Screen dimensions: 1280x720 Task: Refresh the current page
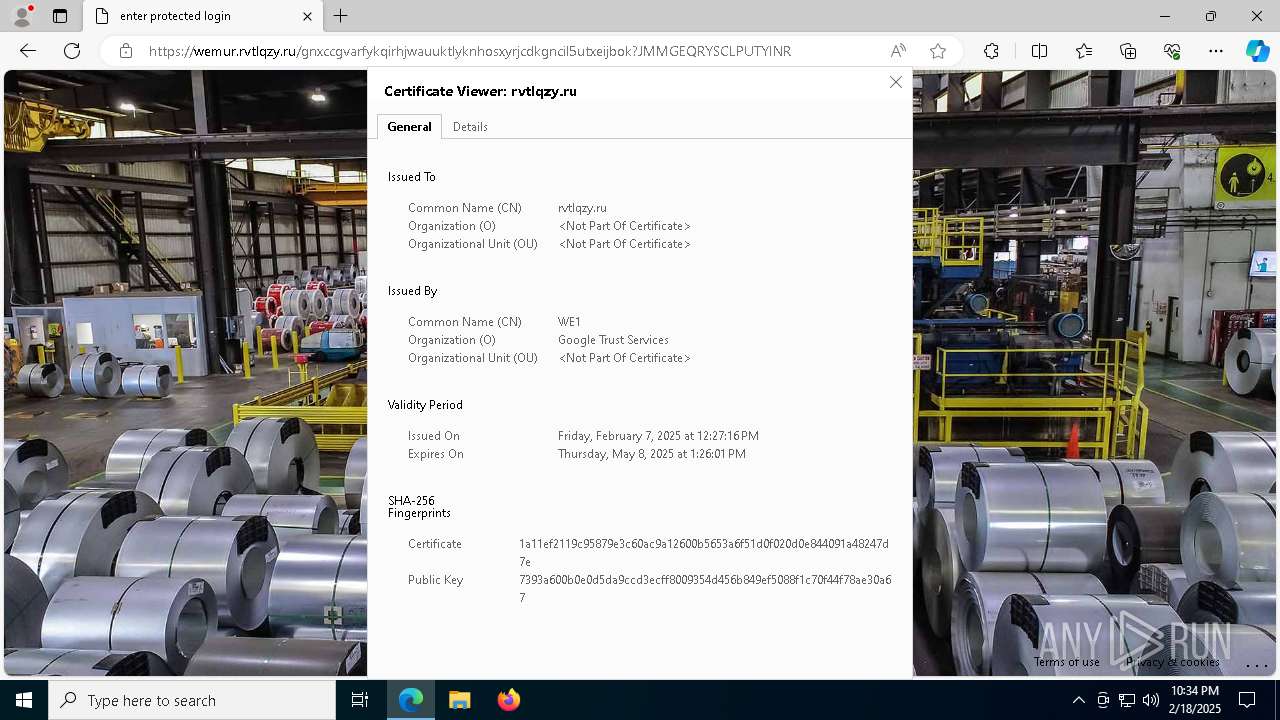(x=72, y=51)
